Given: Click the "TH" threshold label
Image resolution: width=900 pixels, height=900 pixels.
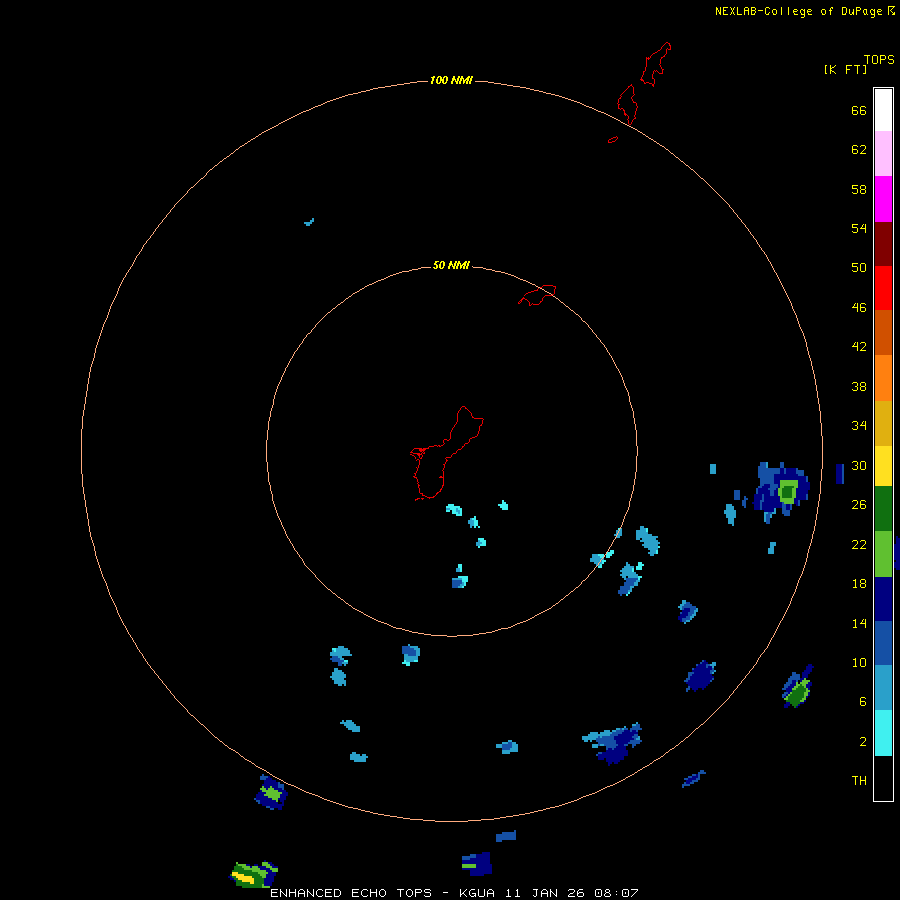Looking at the screenshot, I should (859, 781).
